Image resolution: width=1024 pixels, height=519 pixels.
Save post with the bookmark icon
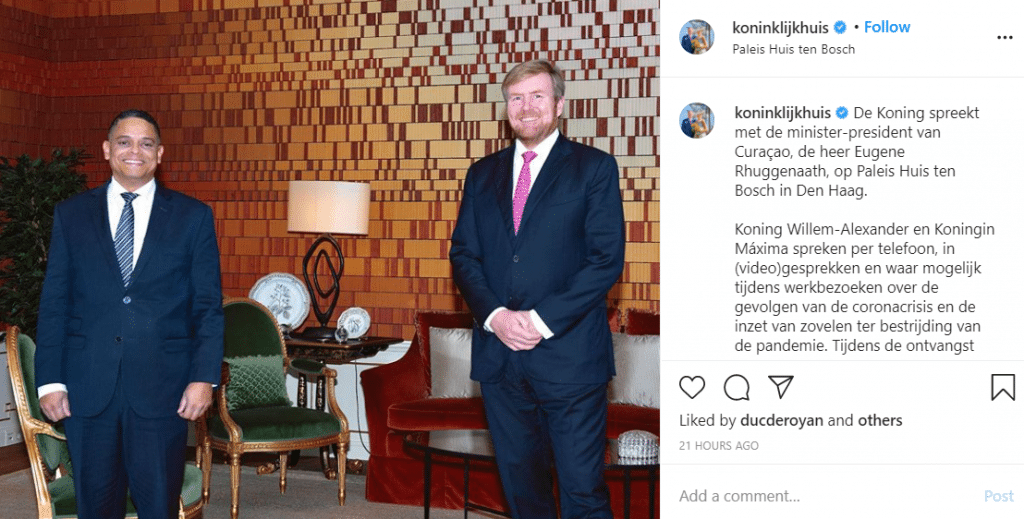coord(1002,387)
